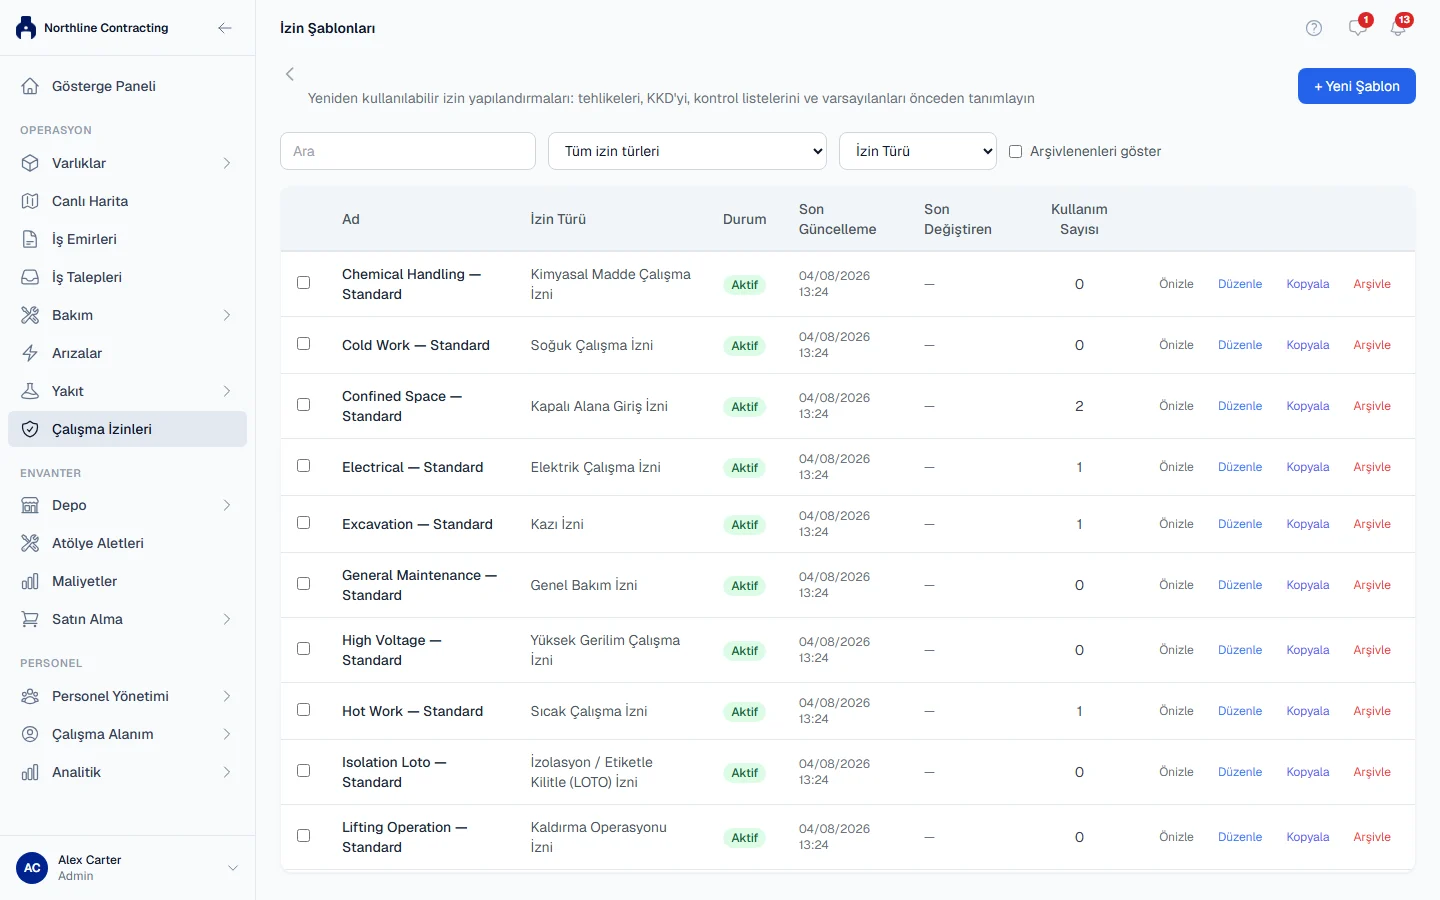Click the Maliyetler chart icon
1440x900 pixels.
coord(30,581)
